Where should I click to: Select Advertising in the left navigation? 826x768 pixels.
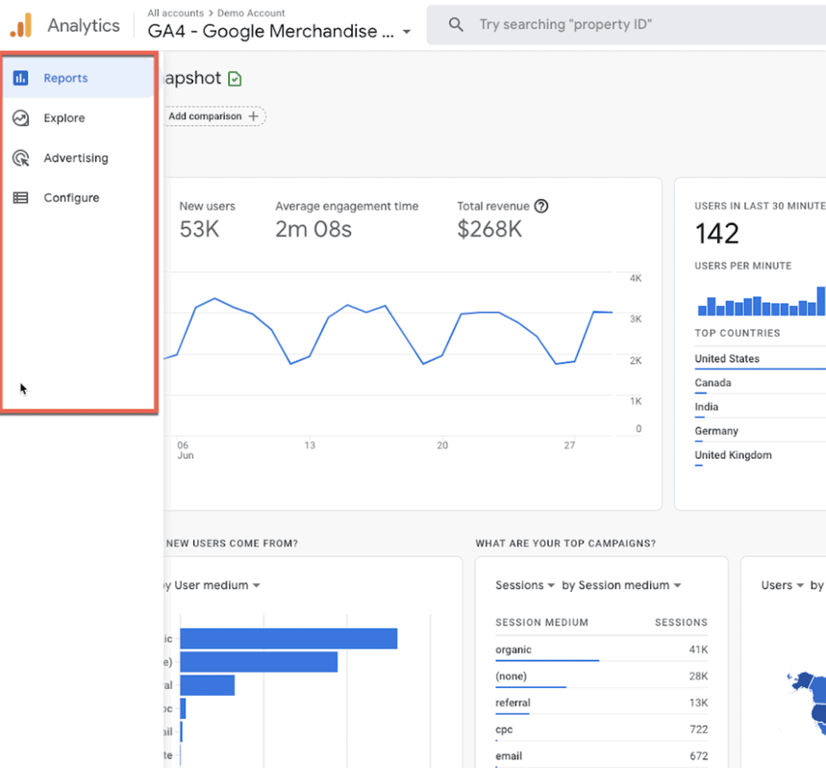point(78,158)
